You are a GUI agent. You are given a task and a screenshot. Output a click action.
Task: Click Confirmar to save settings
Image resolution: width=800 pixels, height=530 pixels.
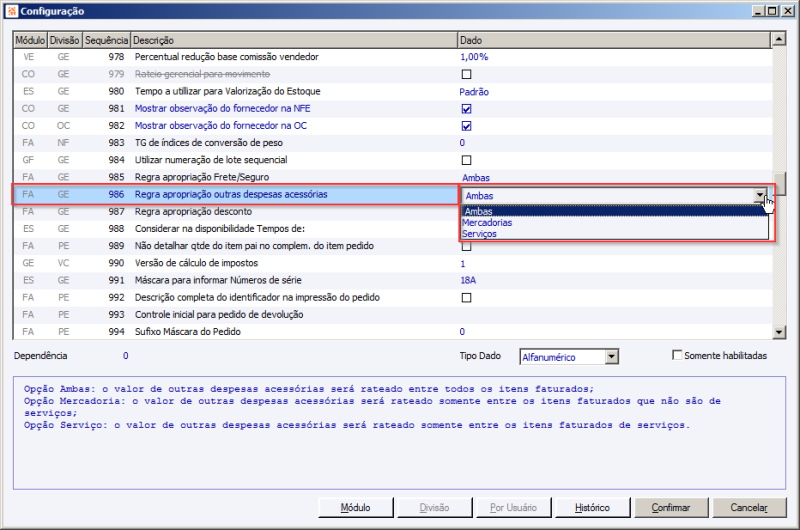(671, 508)
